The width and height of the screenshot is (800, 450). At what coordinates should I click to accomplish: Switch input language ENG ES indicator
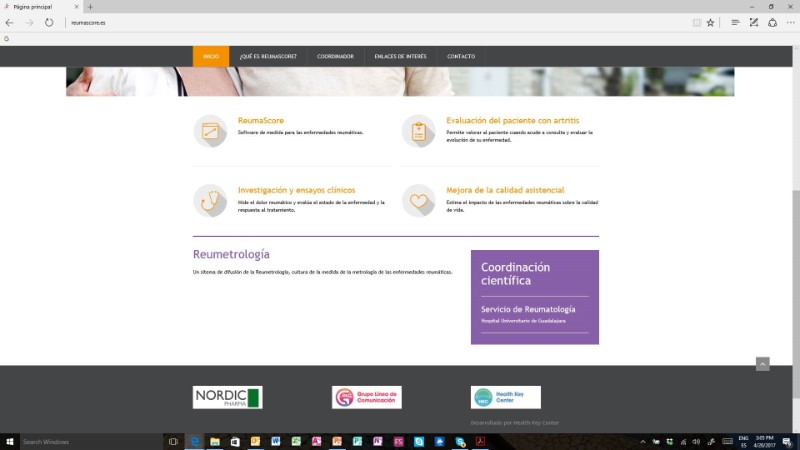743,442
